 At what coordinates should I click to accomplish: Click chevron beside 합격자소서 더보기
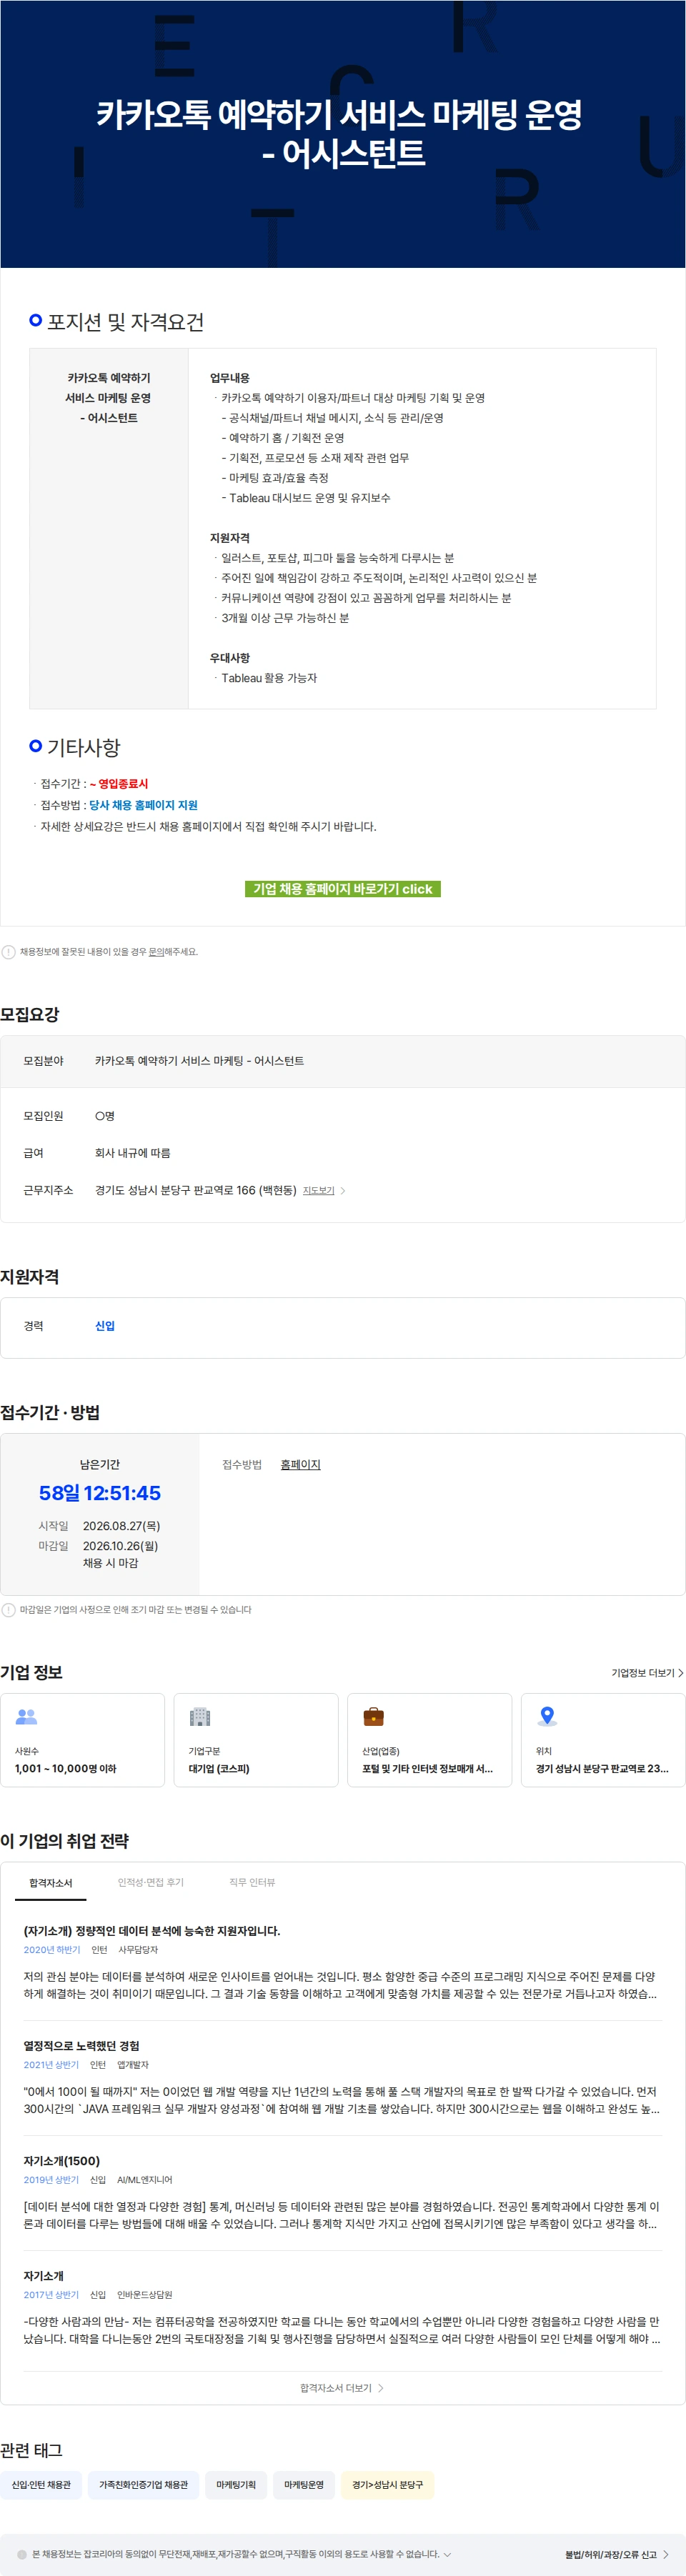coord(381,2388)
